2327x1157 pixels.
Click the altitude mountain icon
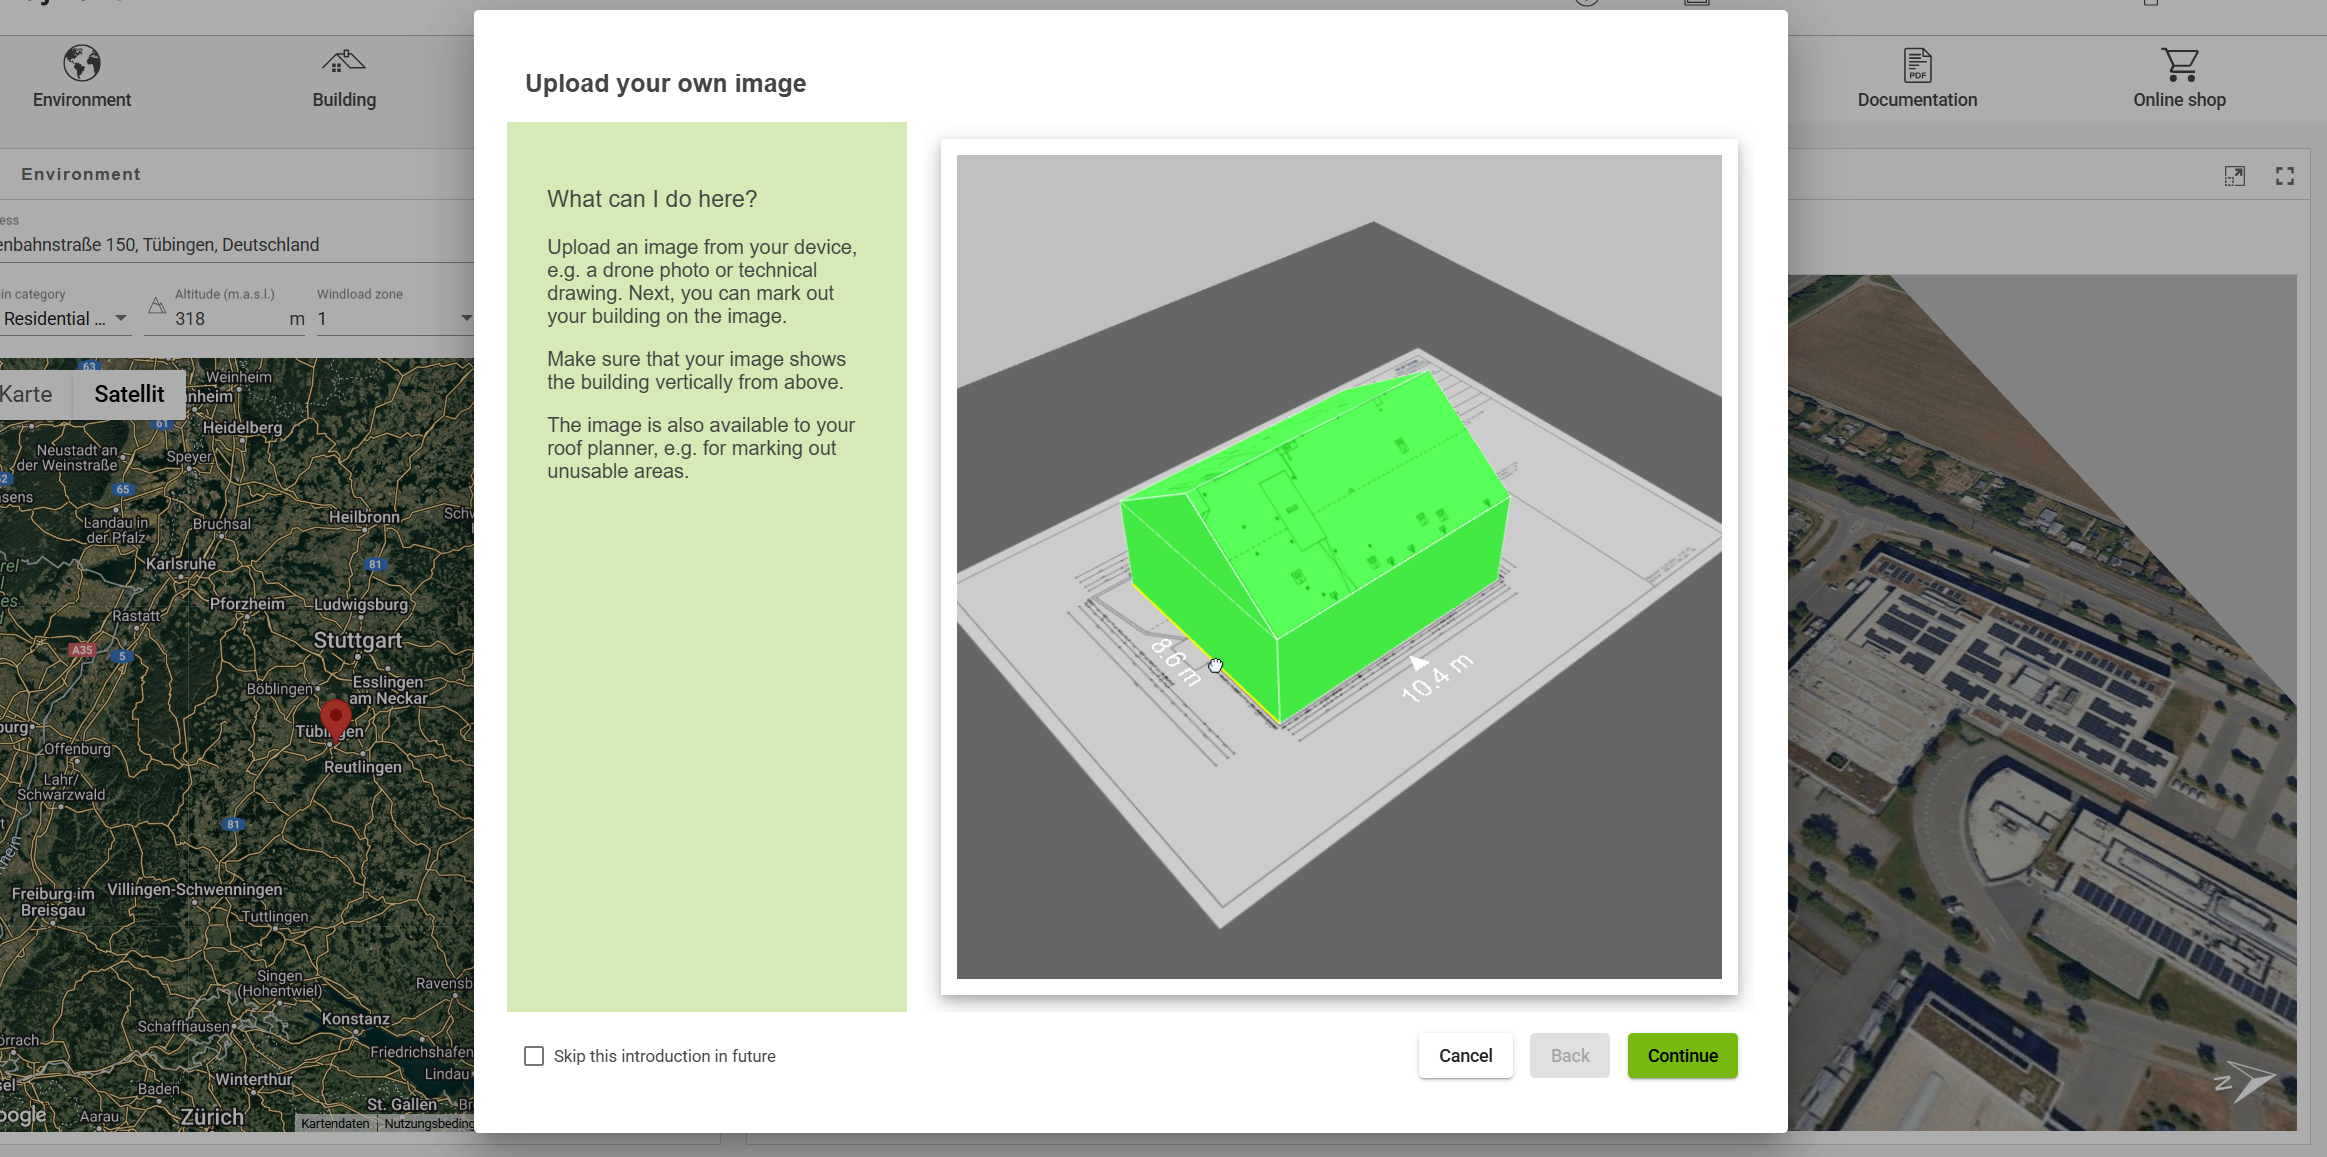pos(157,306)
